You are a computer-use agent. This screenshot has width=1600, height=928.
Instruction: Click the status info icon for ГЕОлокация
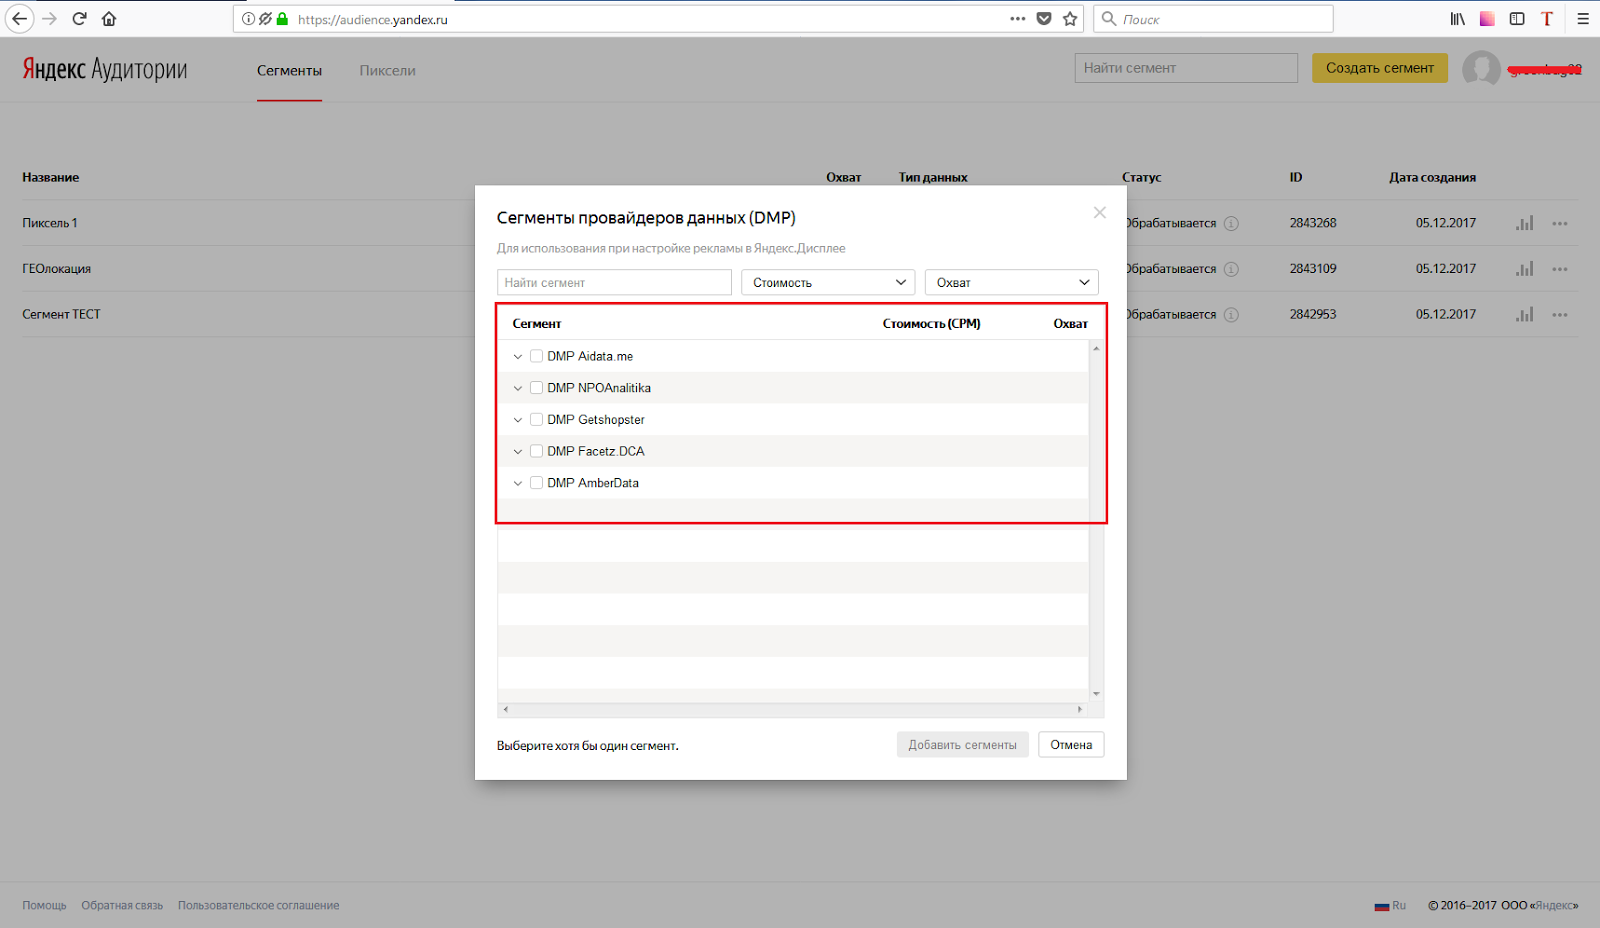[1231, 269]
